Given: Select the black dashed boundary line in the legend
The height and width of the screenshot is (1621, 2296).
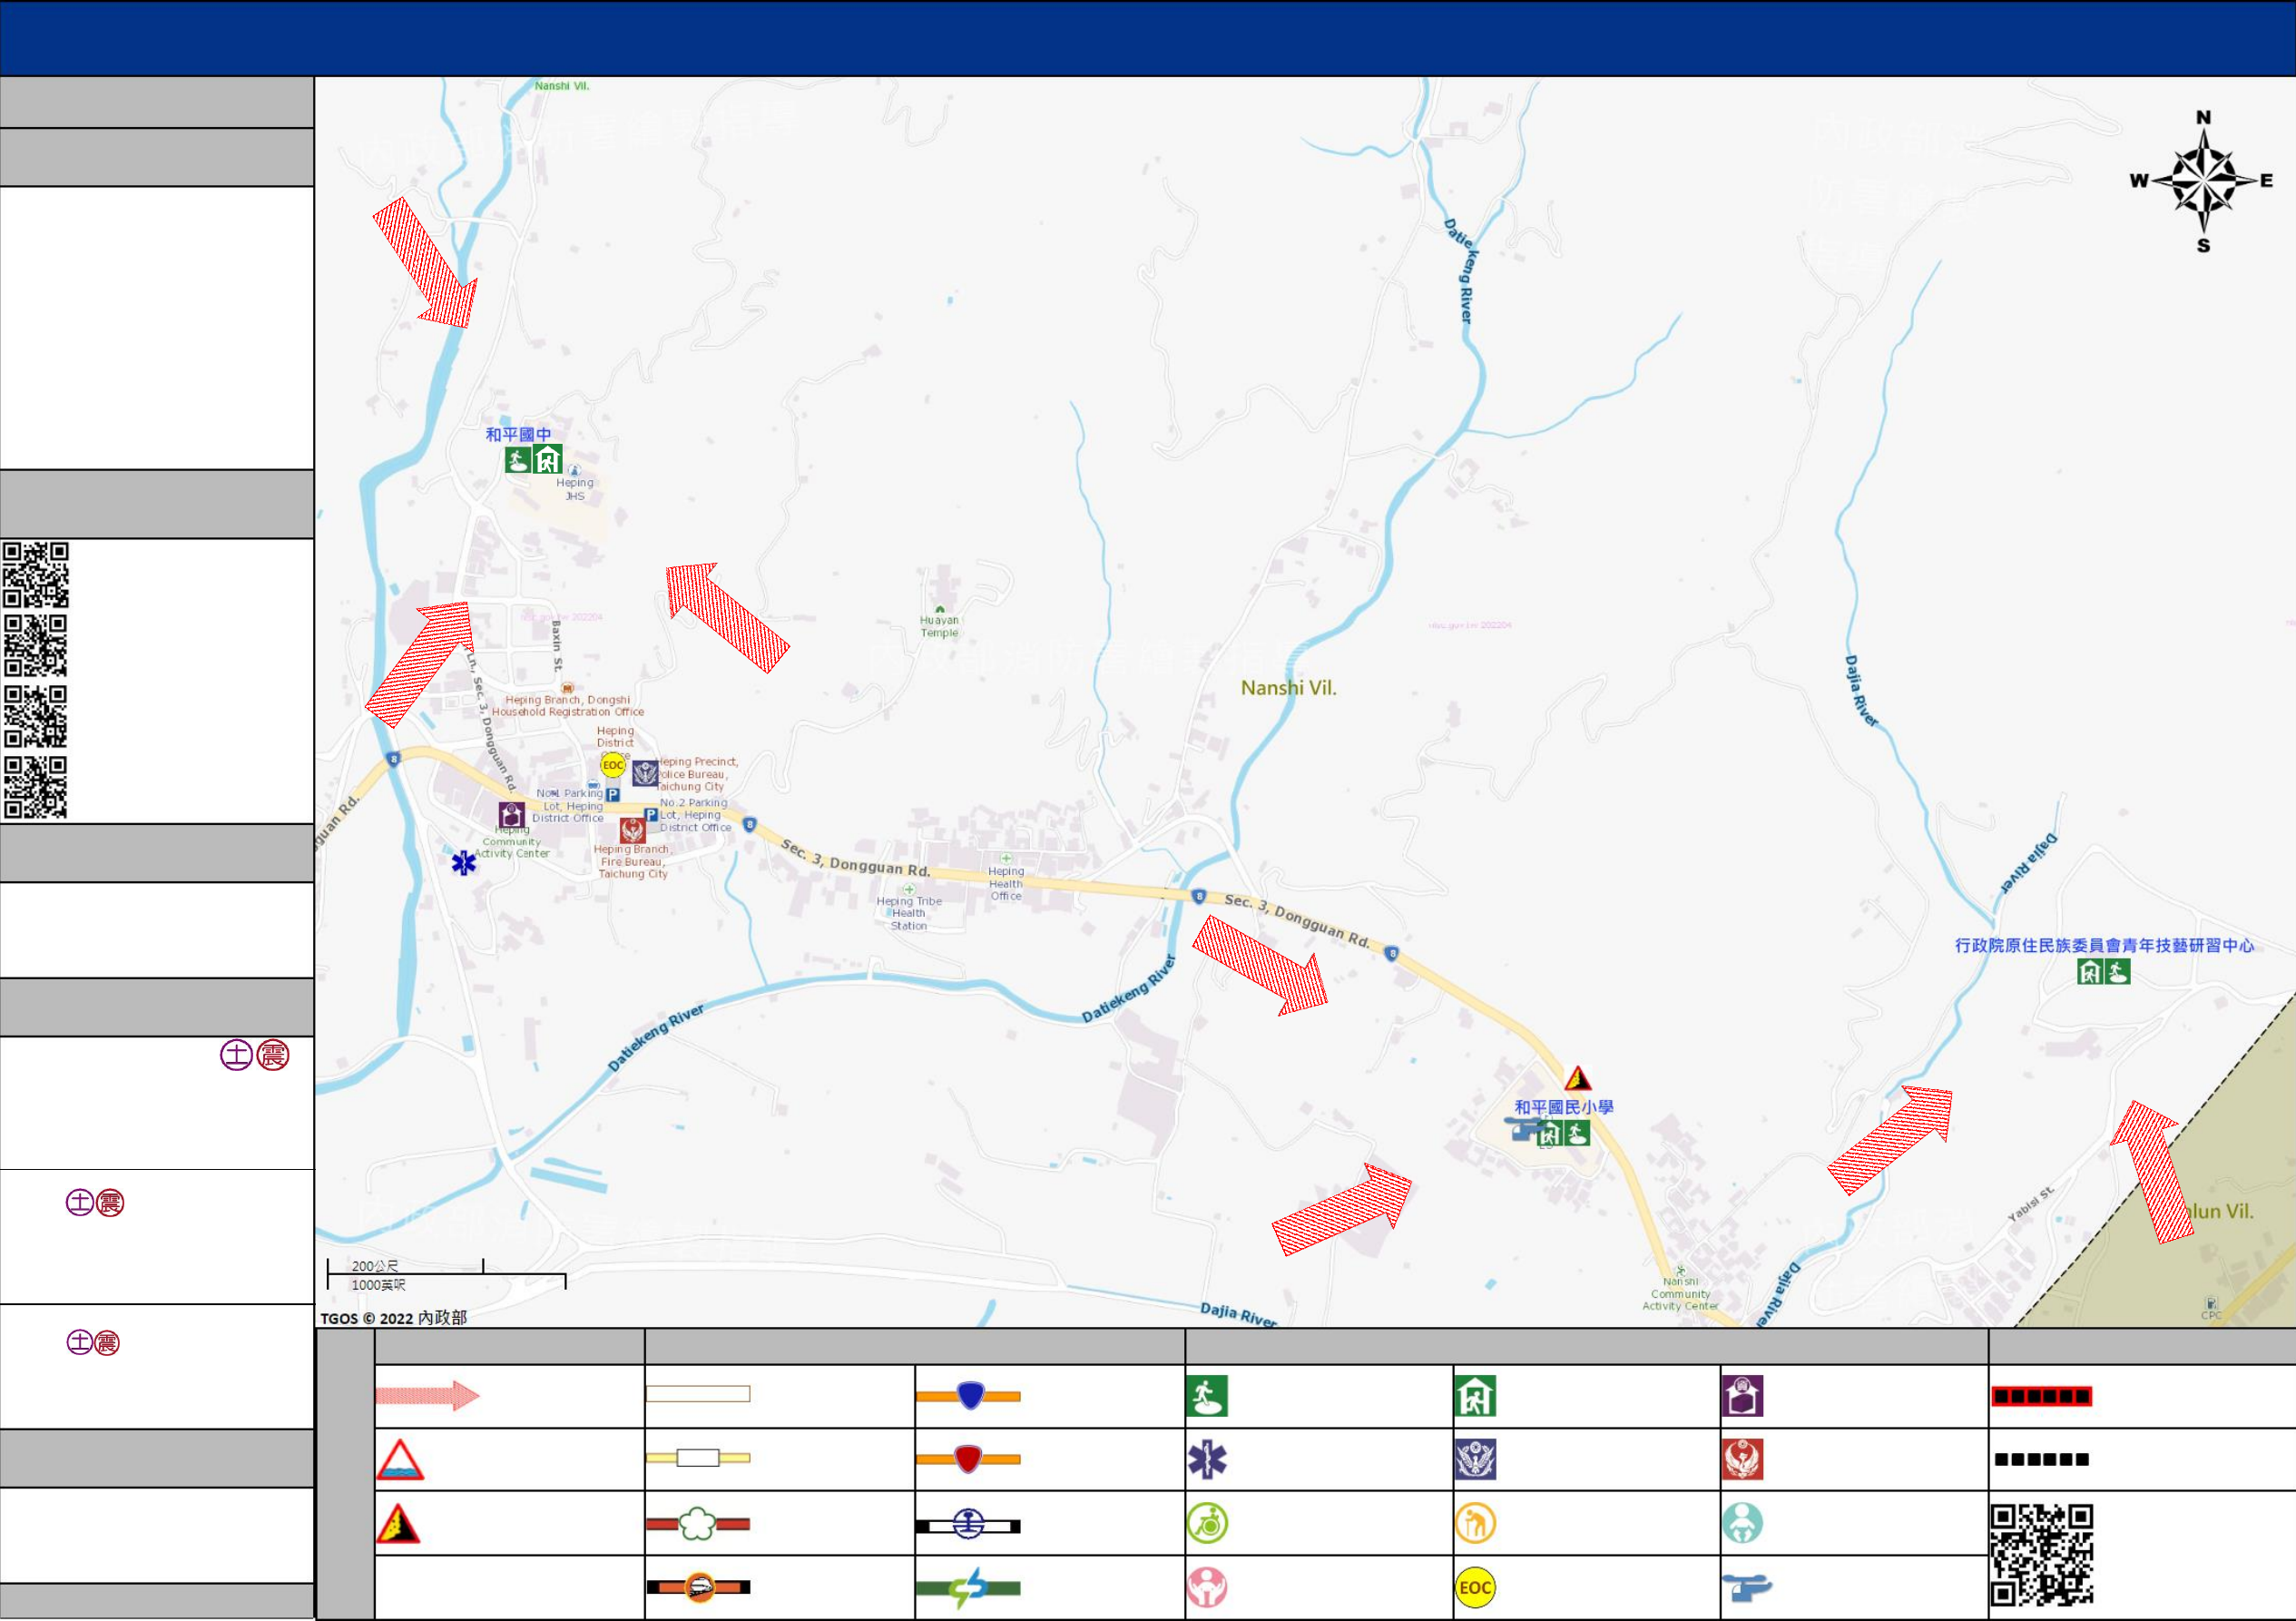Looking at the screenshot, I should click(2041, 1459).
